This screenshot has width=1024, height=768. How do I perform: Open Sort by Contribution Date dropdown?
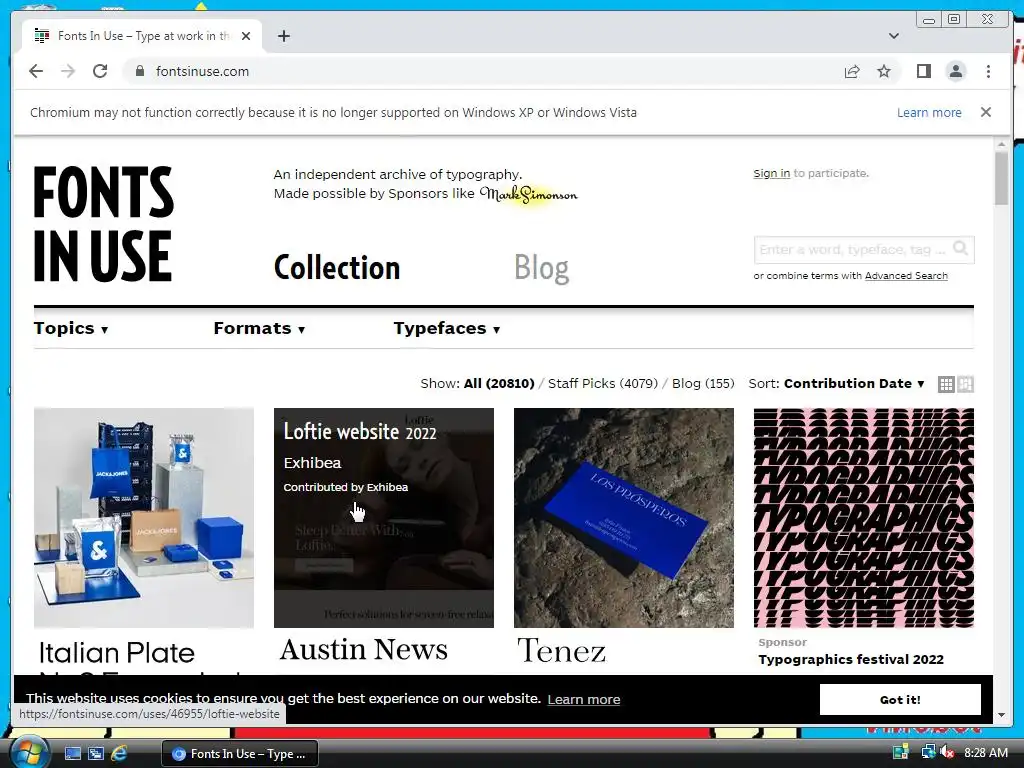[x=854, y=383]
